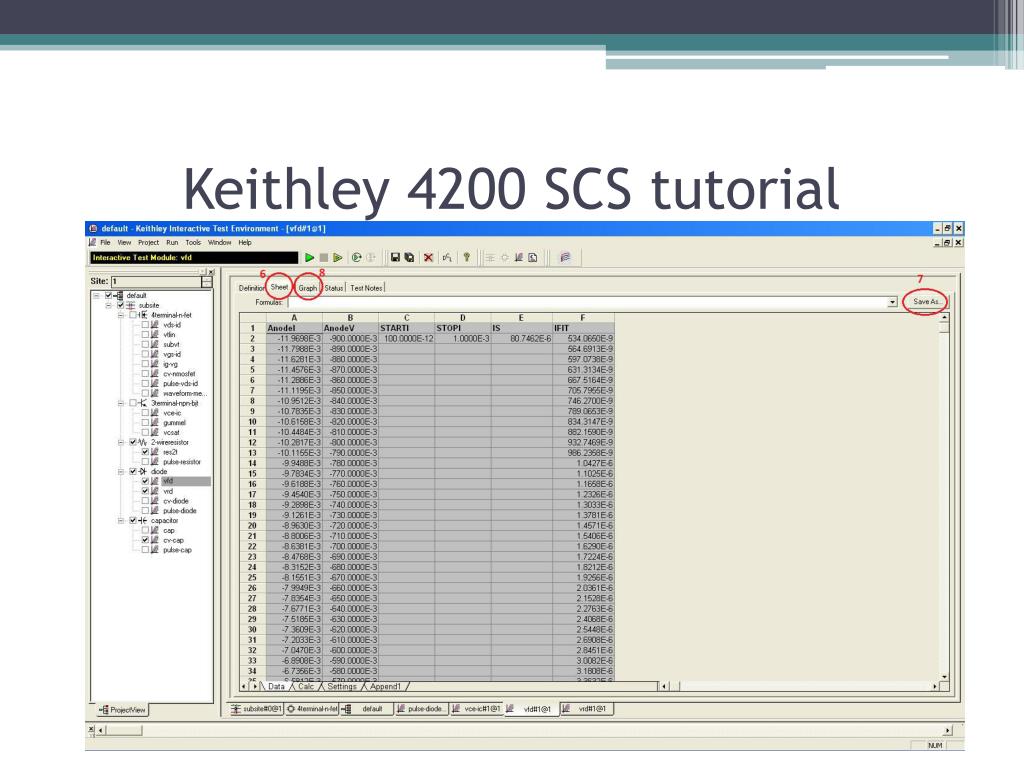Click the 3terminal-npn-bjt transistor icon
This screenshot has width=1024, height=768.
[x=142, y=404]
